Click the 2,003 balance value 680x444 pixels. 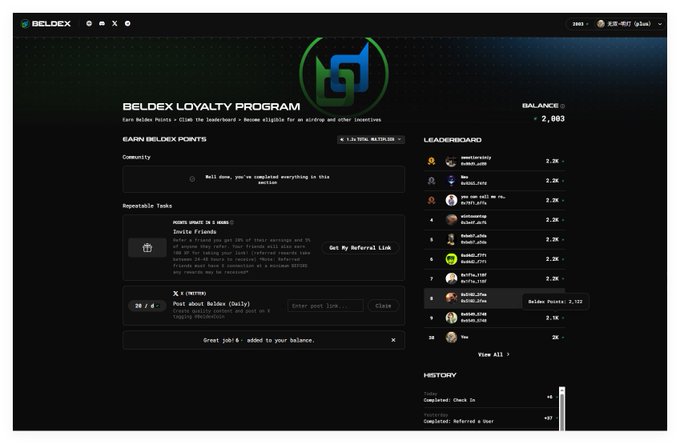point(553,119)
